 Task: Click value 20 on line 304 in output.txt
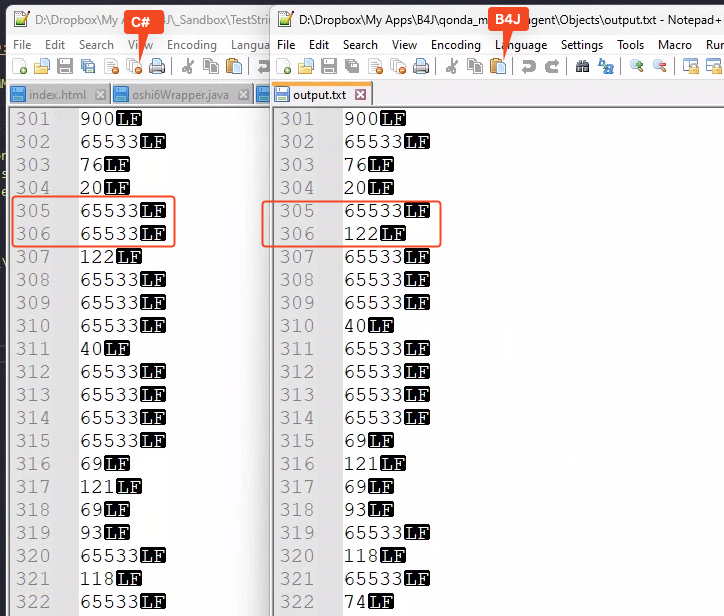355,188
